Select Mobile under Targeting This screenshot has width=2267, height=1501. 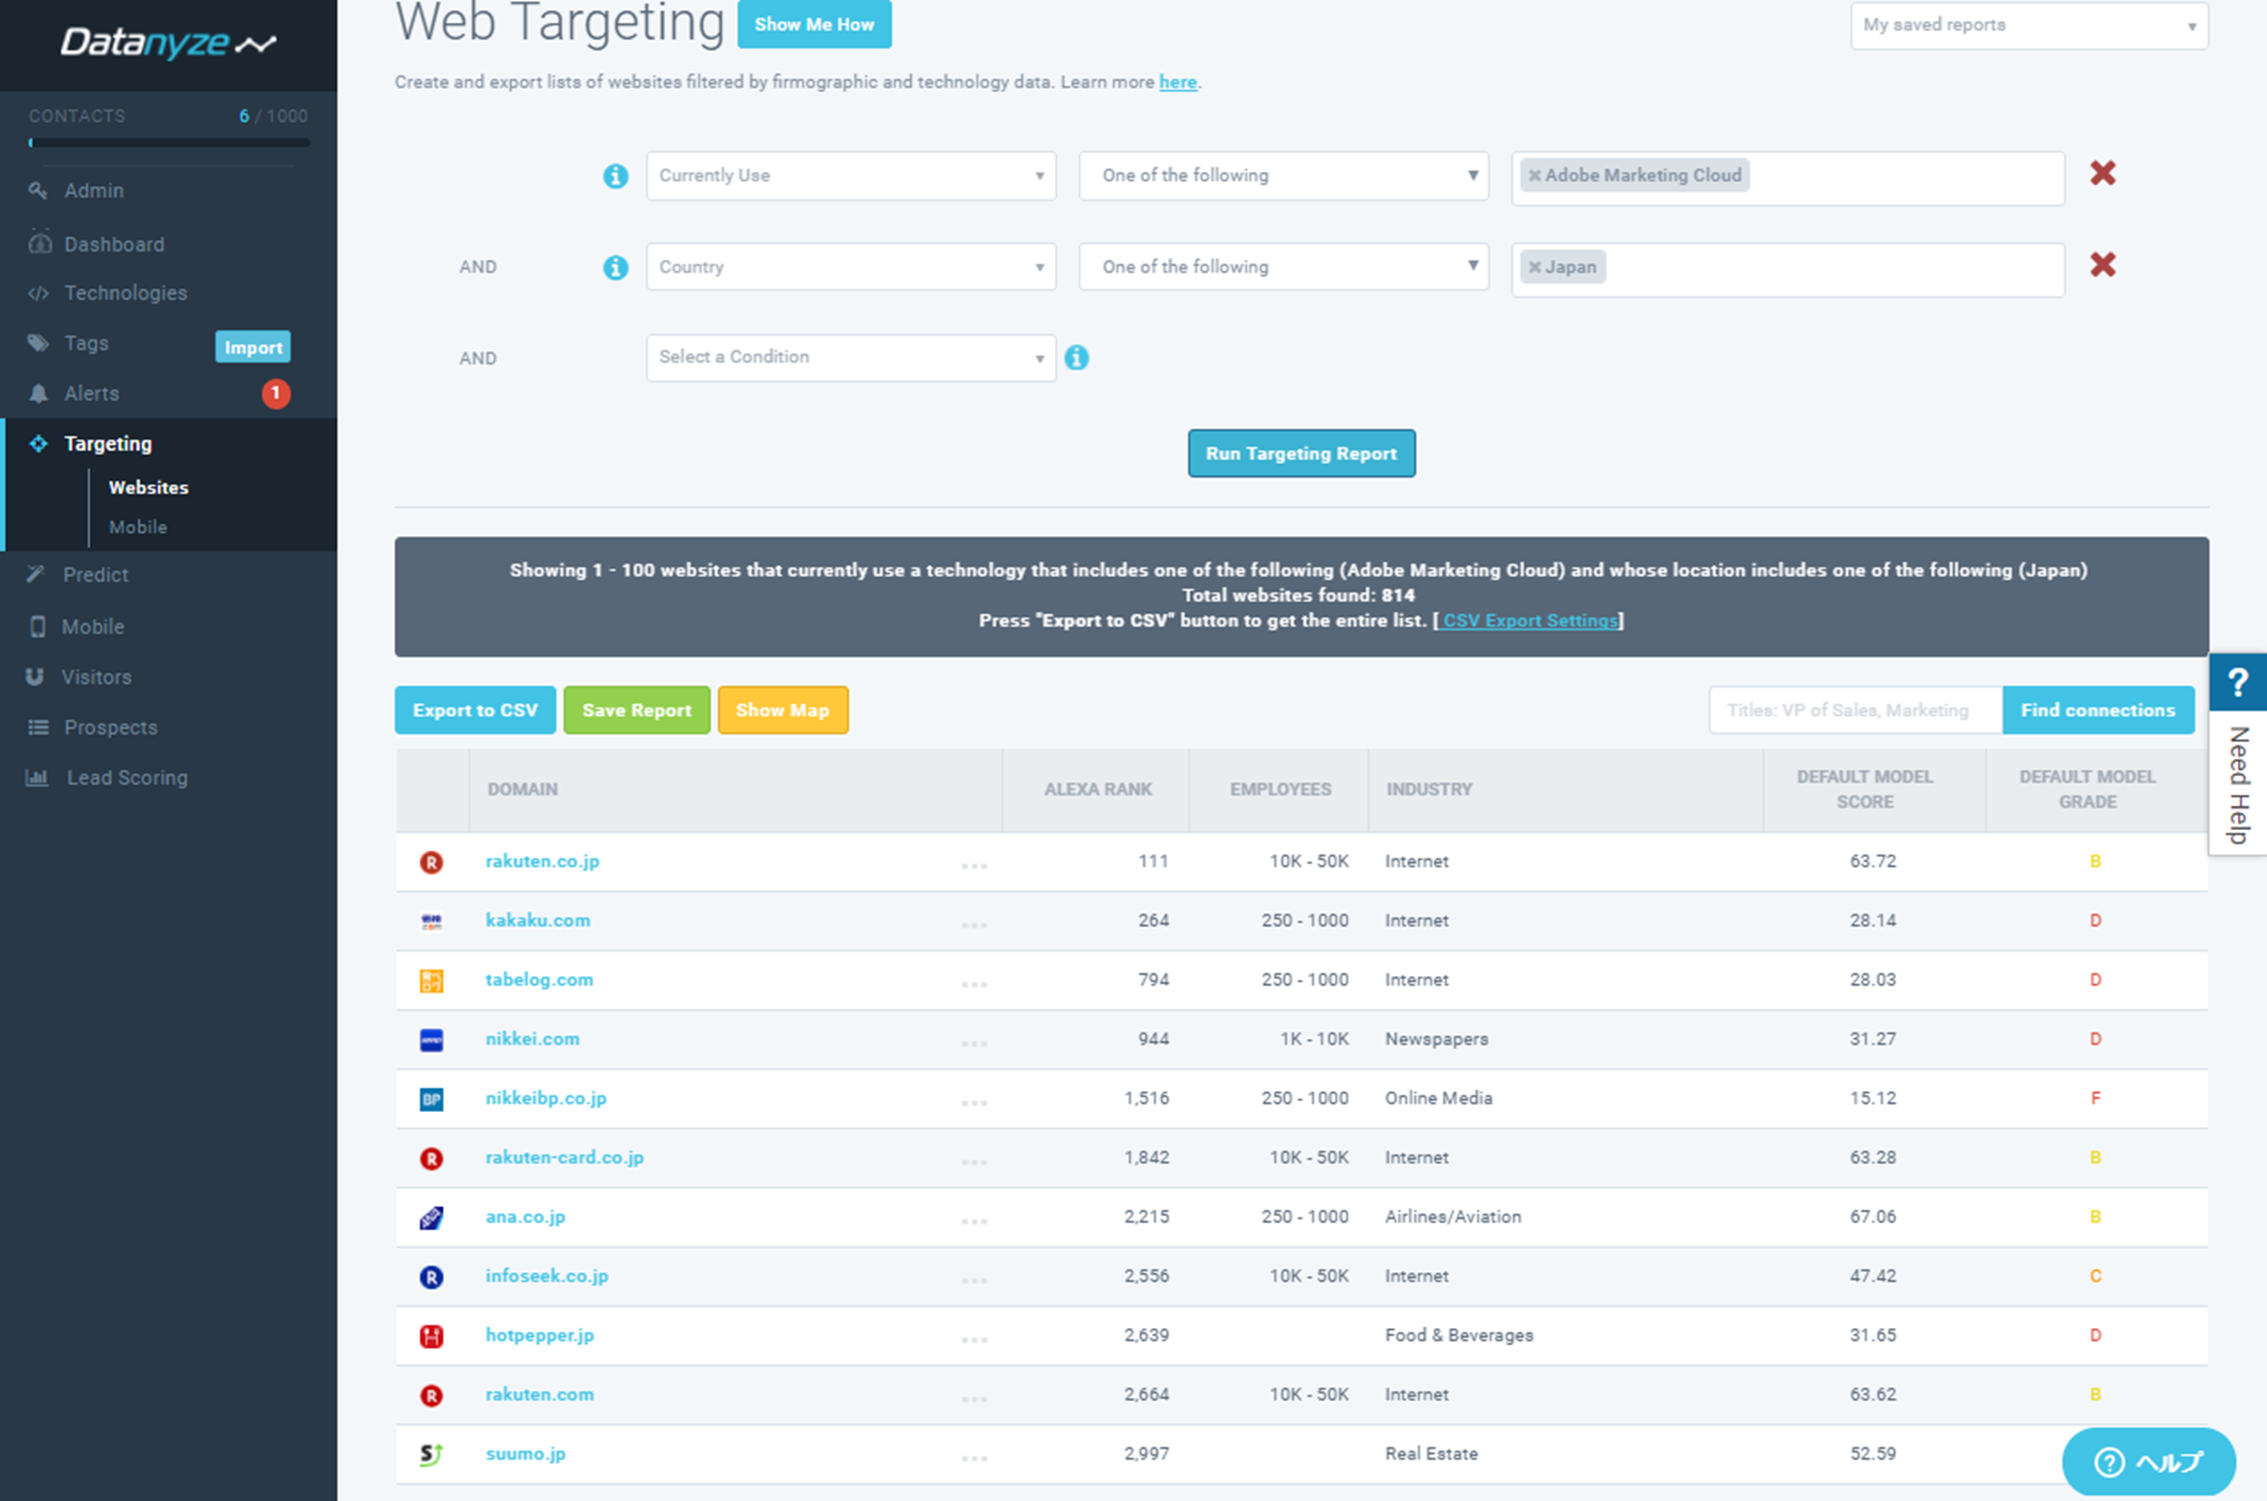138,527
